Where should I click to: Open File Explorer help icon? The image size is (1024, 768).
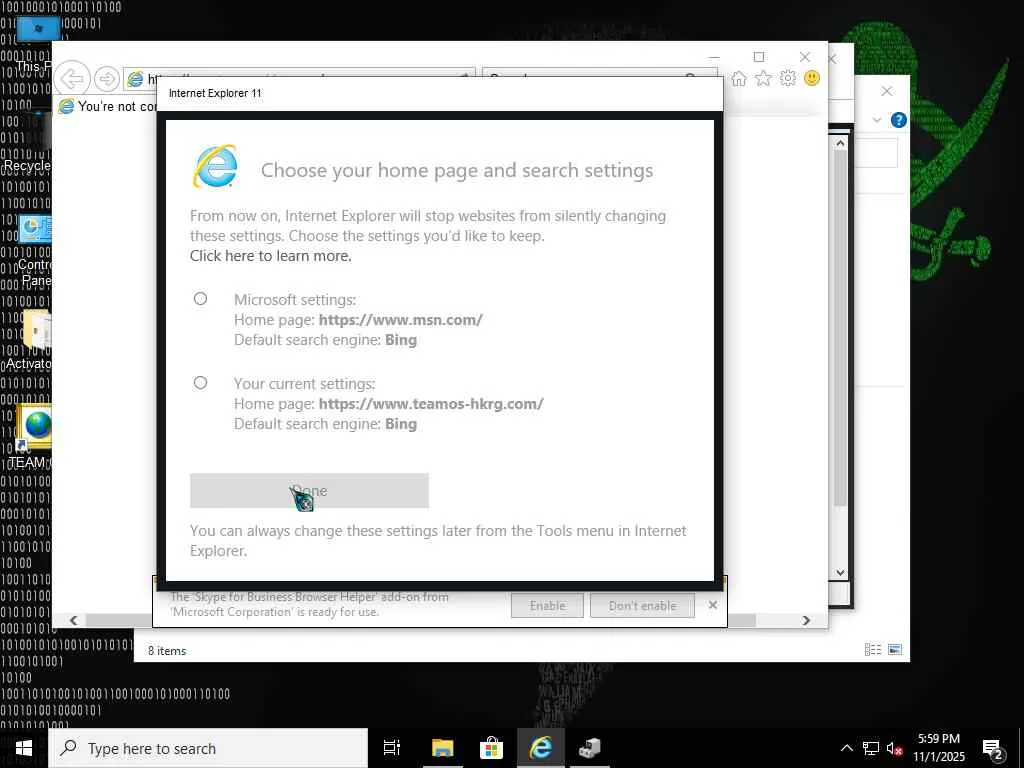point(899,120)
